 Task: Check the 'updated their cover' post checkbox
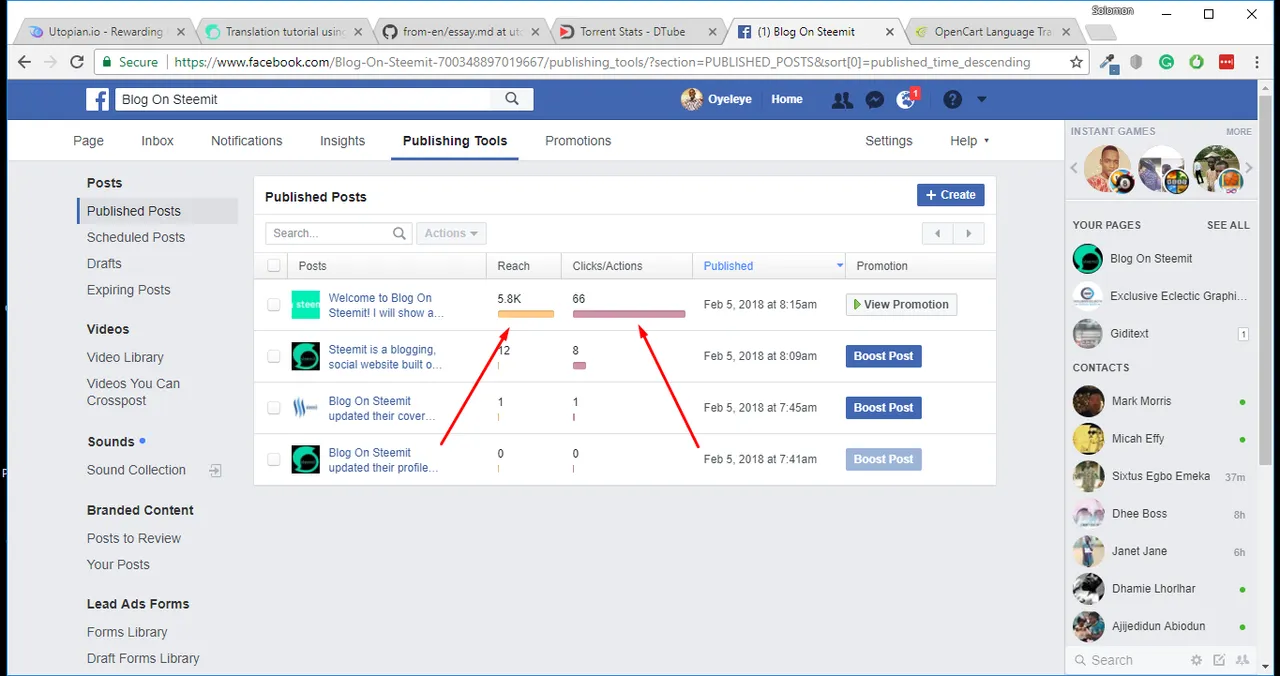click(x=274, y=408)
